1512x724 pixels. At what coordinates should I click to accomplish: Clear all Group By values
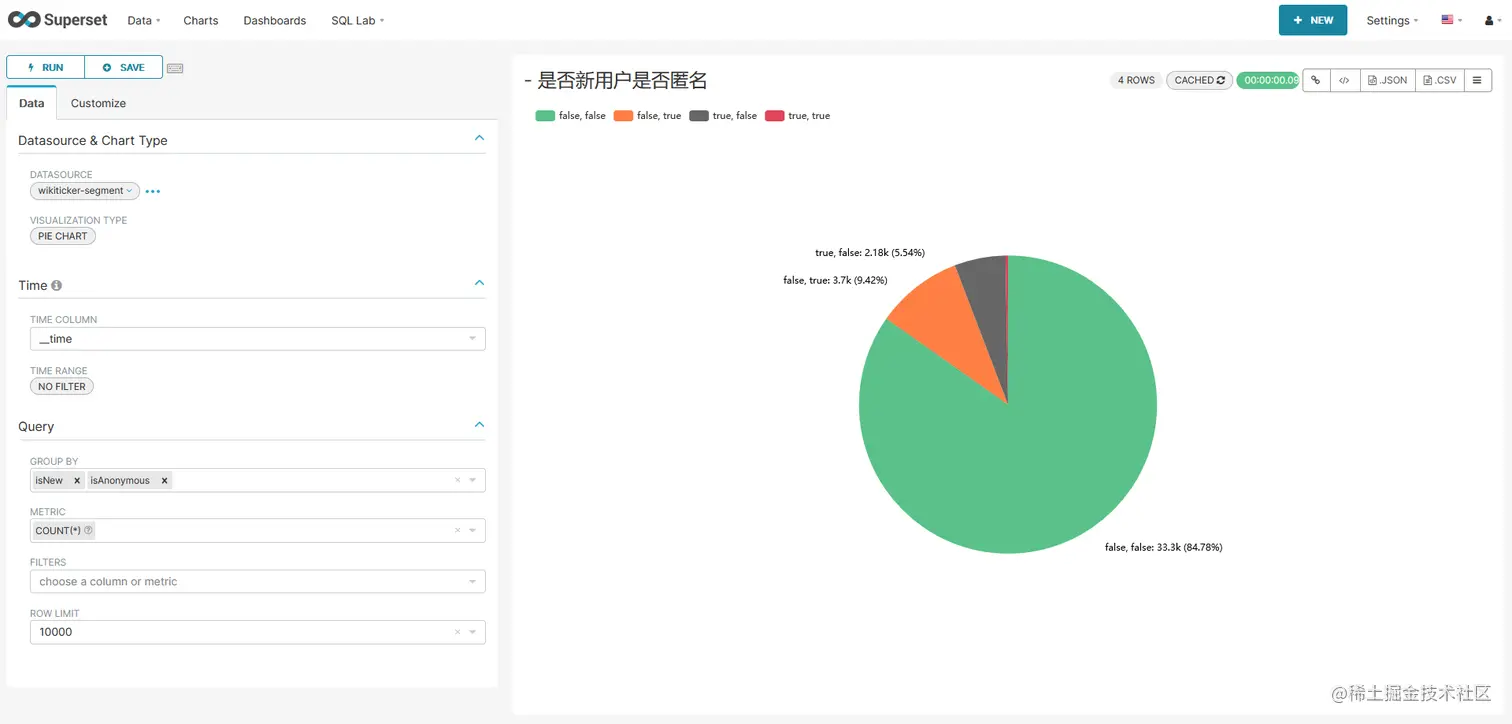[x=458, y=481]
